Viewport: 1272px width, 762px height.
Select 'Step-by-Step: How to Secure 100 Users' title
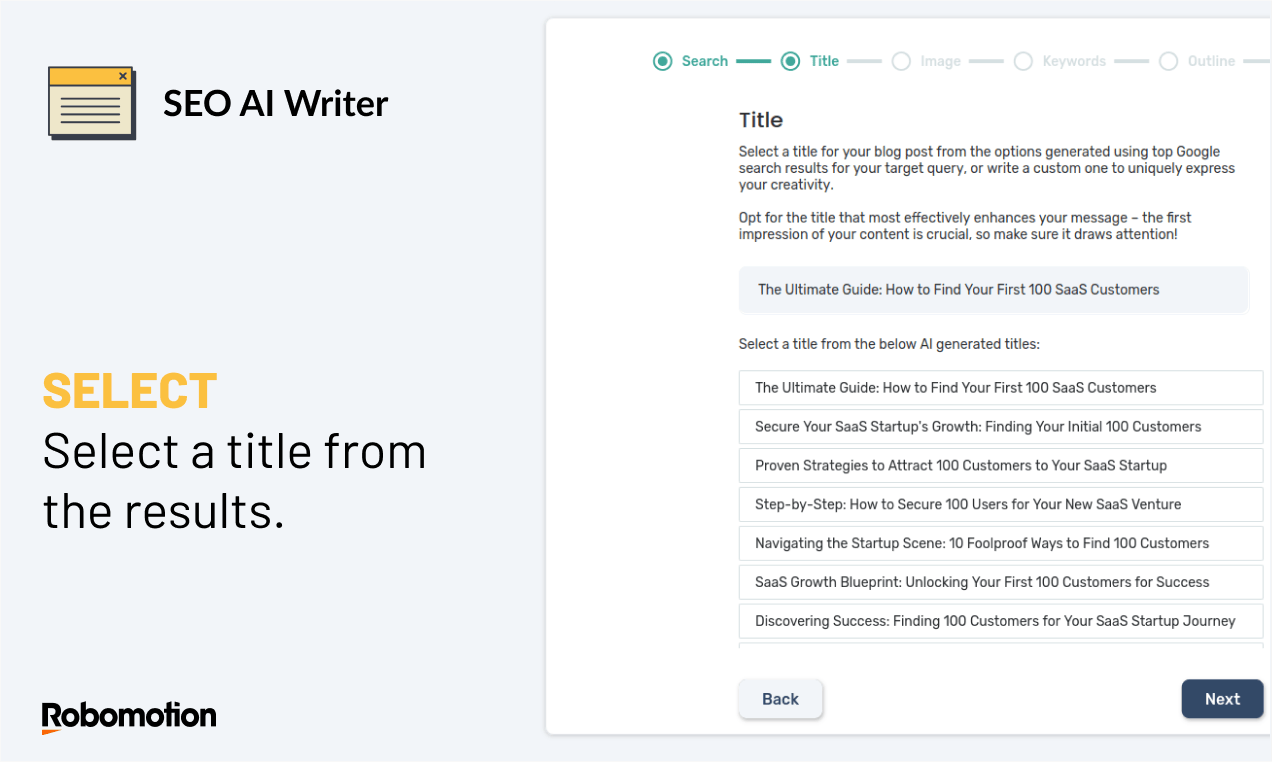[x=1001, y=505]
